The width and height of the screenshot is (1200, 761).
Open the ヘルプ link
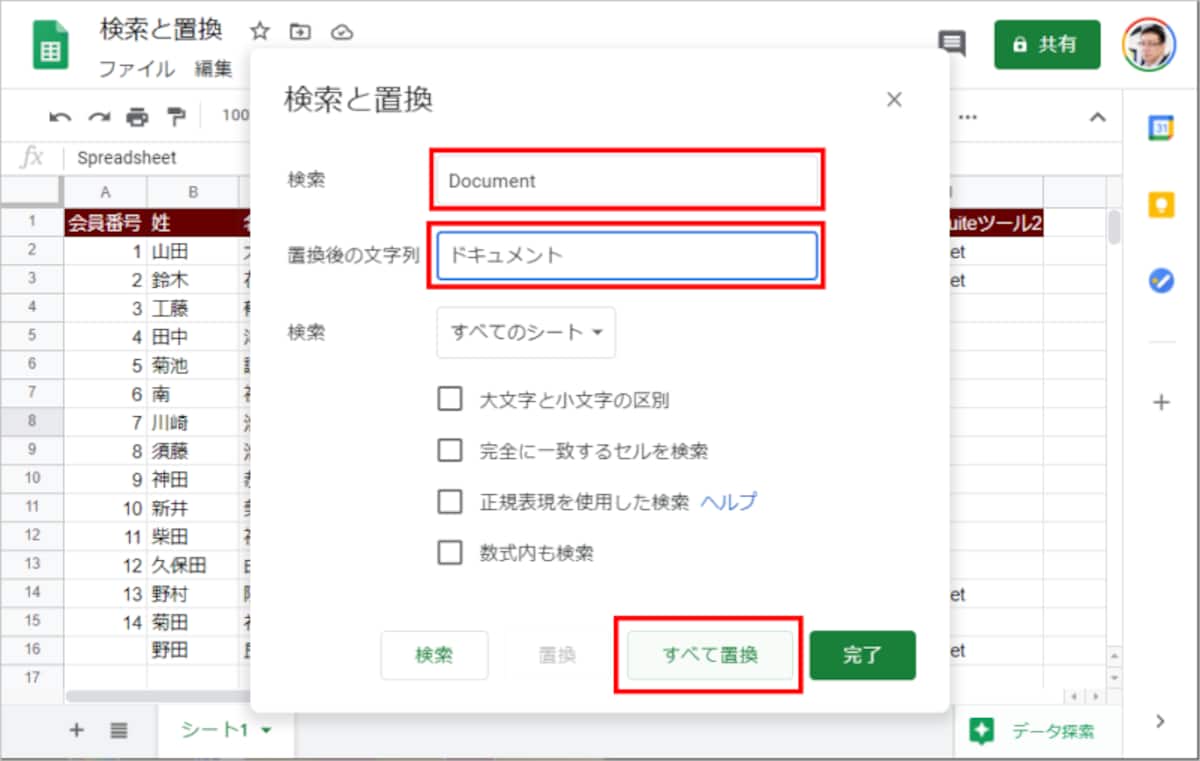[x=729, y=502]
